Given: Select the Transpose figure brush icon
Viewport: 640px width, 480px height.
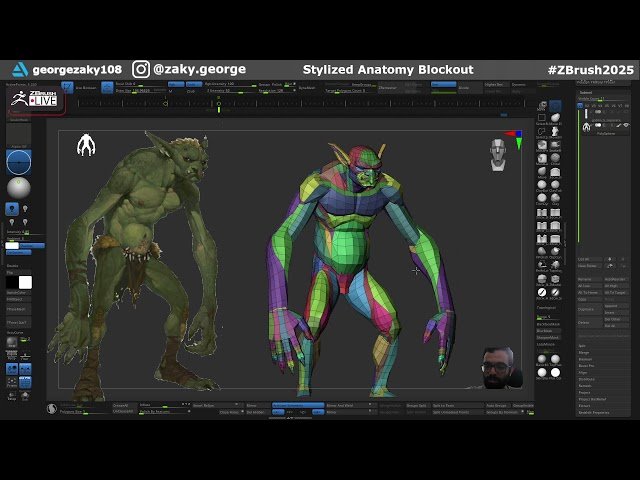Looking at the screenshot, I should 555,132.
